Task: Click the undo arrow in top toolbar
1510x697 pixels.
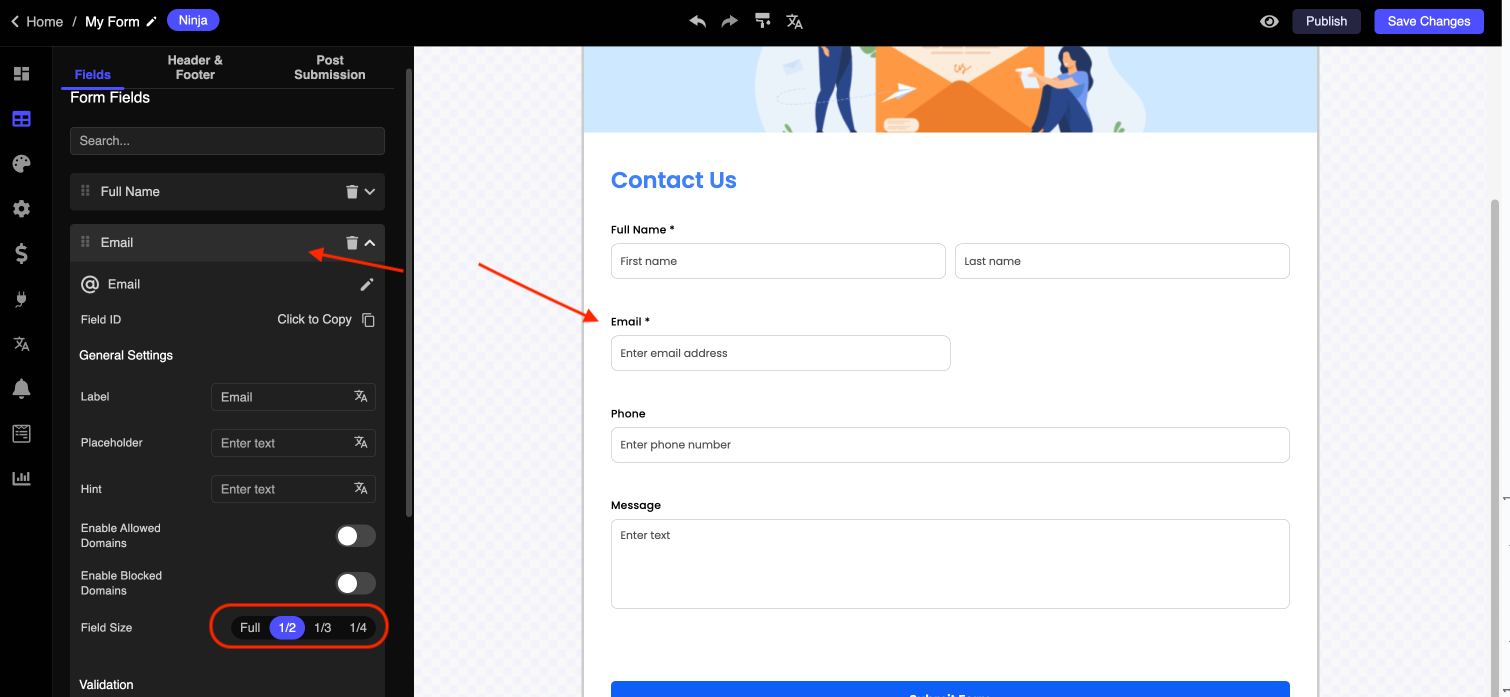Action: [697, 21]
